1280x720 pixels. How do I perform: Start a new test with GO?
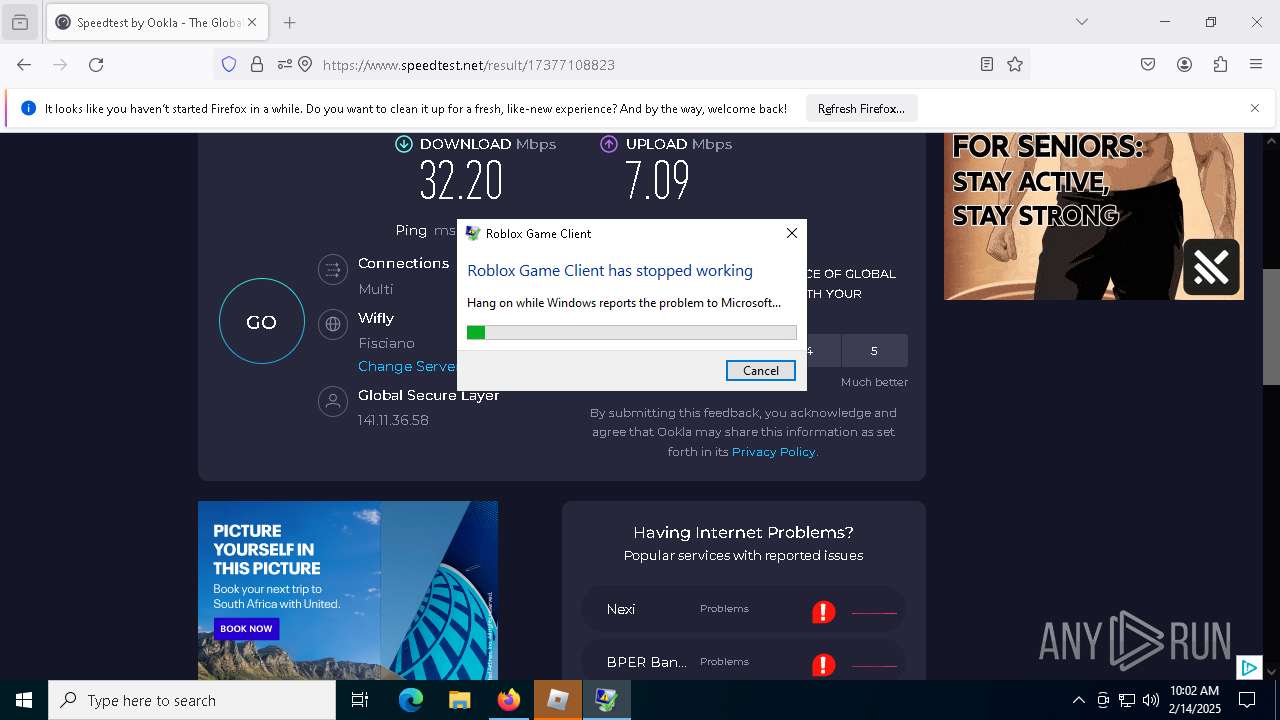coord(262,321)
